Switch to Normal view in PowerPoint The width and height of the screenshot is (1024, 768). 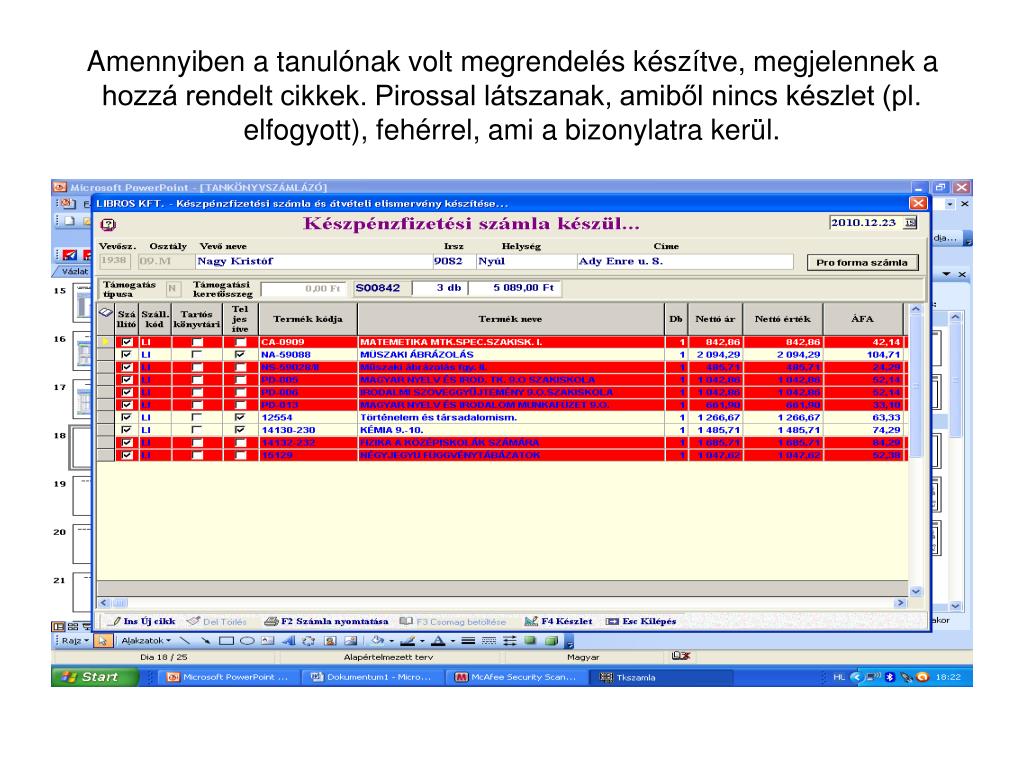click(x=59, y=626)
